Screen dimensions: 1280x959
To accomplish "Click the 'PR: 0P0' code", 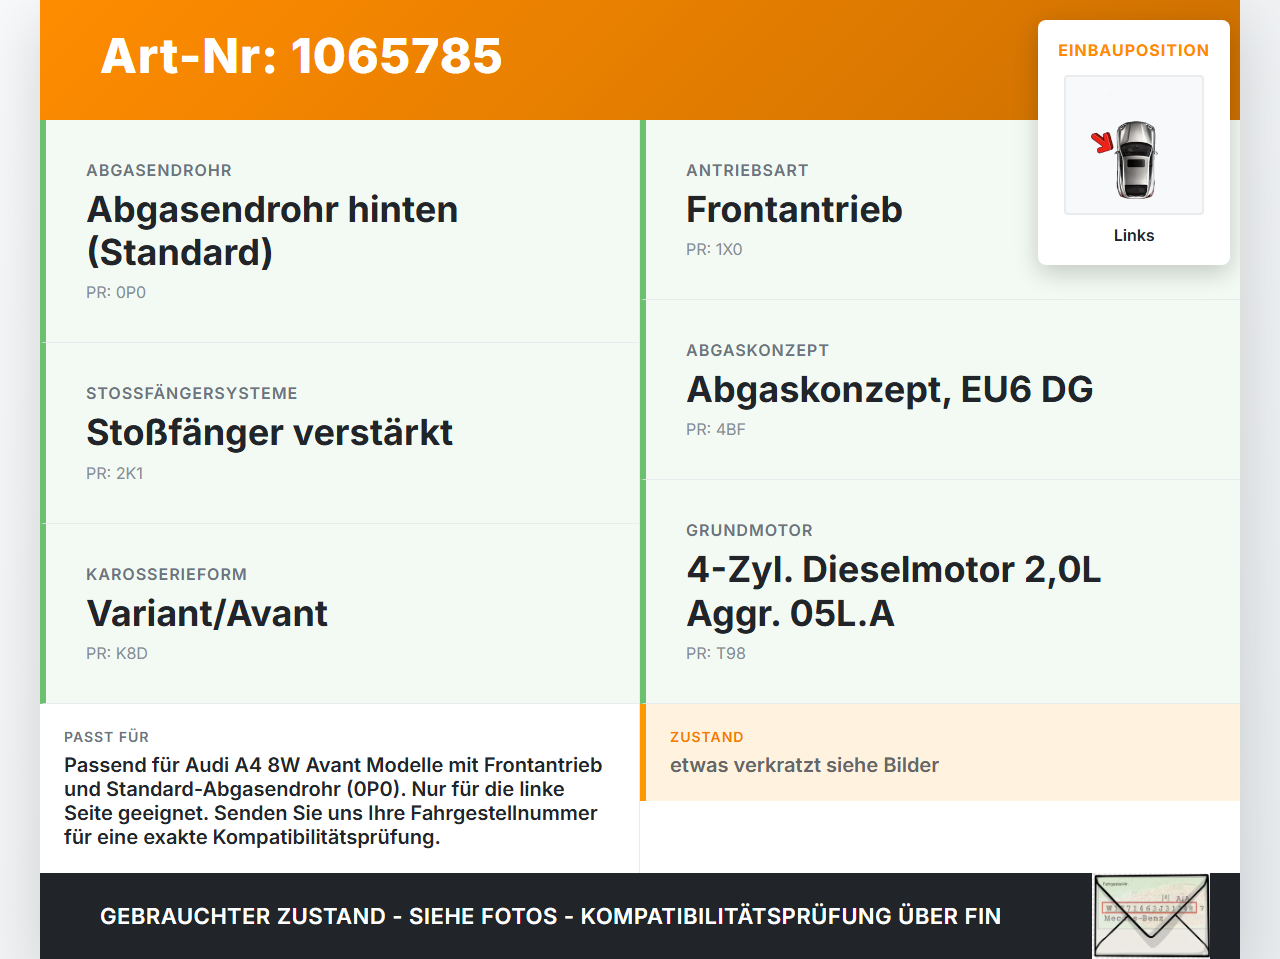I will pos(116,293).
